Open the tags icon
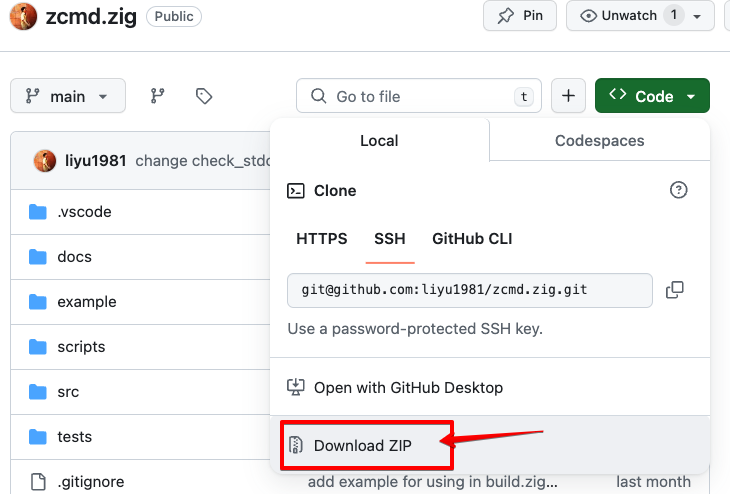Screen dimensions: 730x494 pos(204,96)
